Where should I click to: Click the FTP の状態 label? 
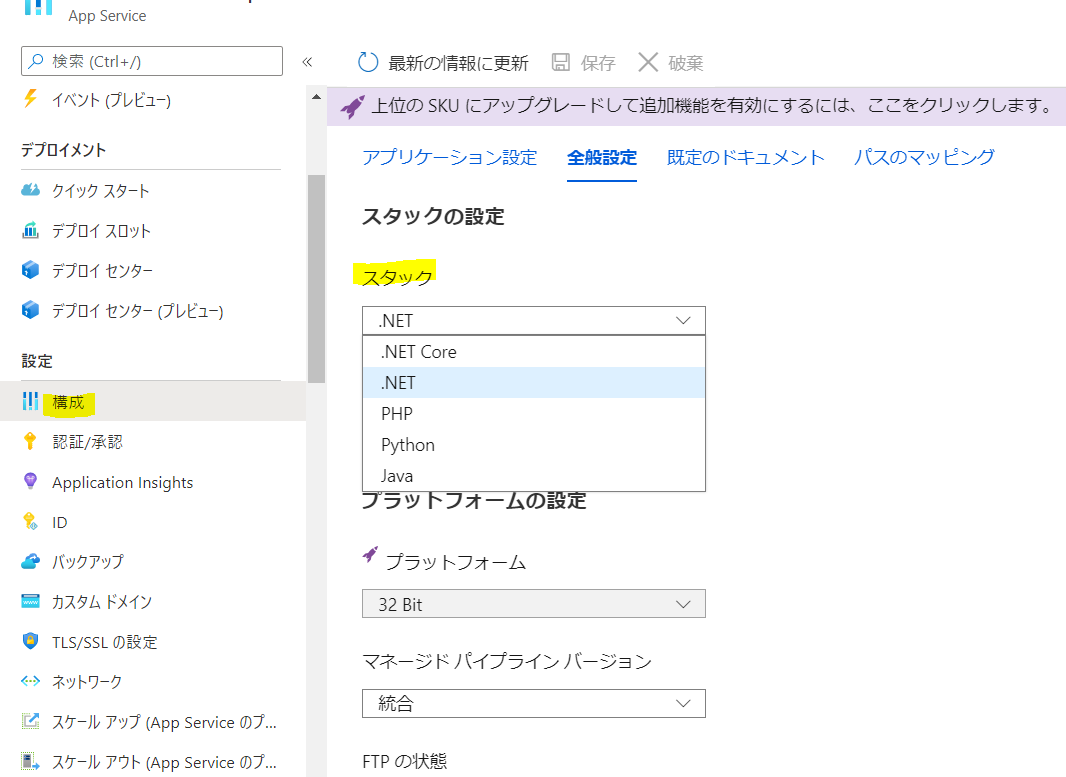point(405,761)
